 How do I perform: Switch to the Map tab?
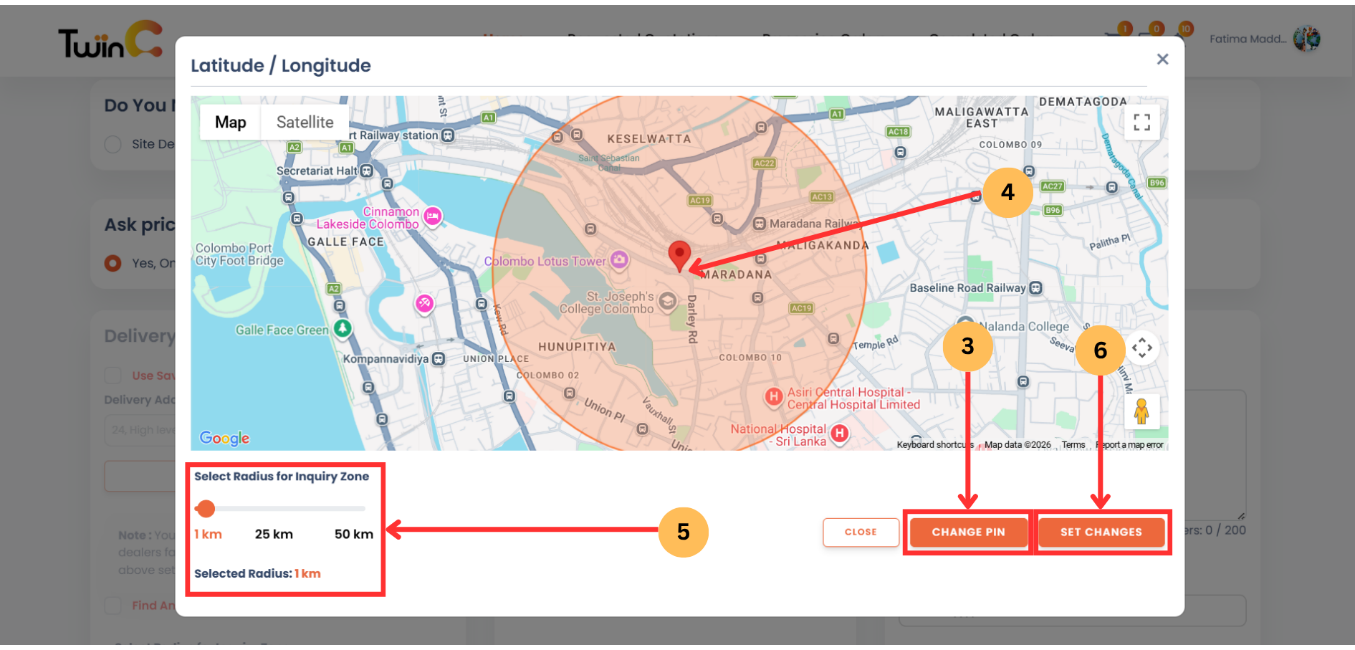coord(230,121)
